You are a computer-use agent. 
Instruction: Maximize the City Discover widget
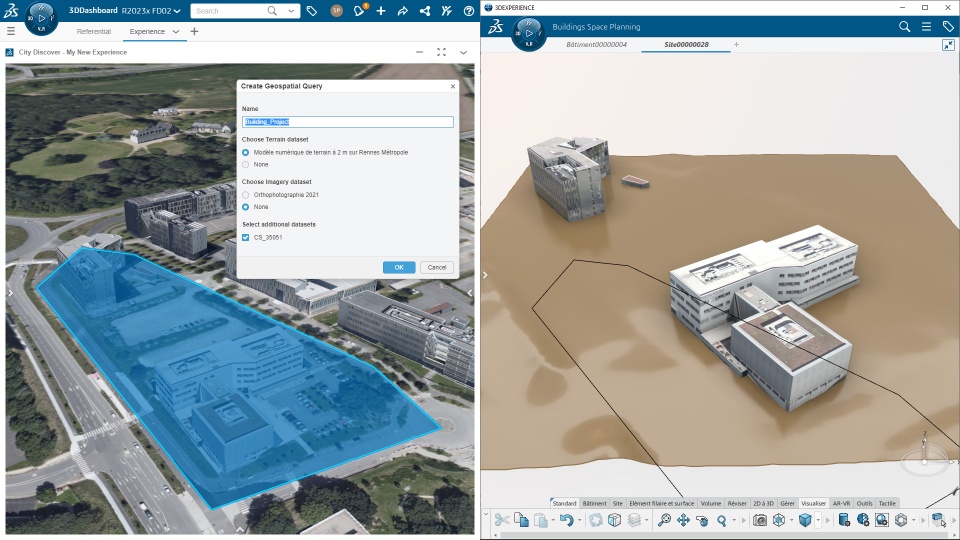pos(441,52)
